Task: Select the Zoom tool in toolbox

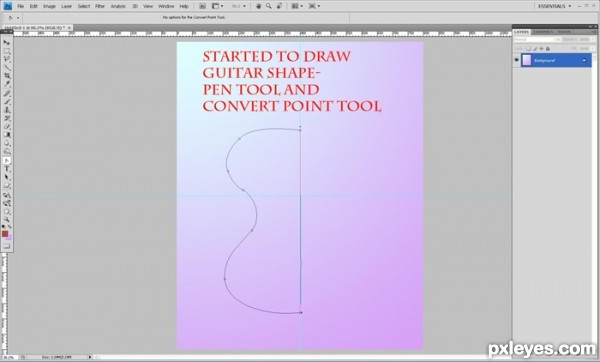Action: (x=7, y=220)
